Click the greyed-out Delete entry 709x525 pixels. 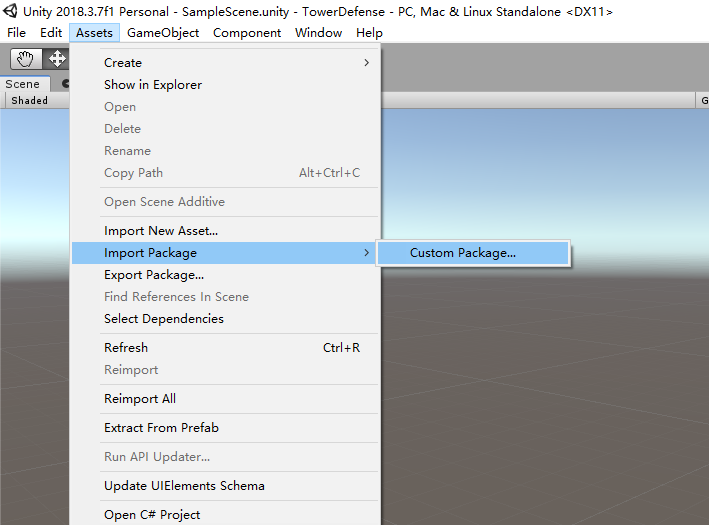225,128
